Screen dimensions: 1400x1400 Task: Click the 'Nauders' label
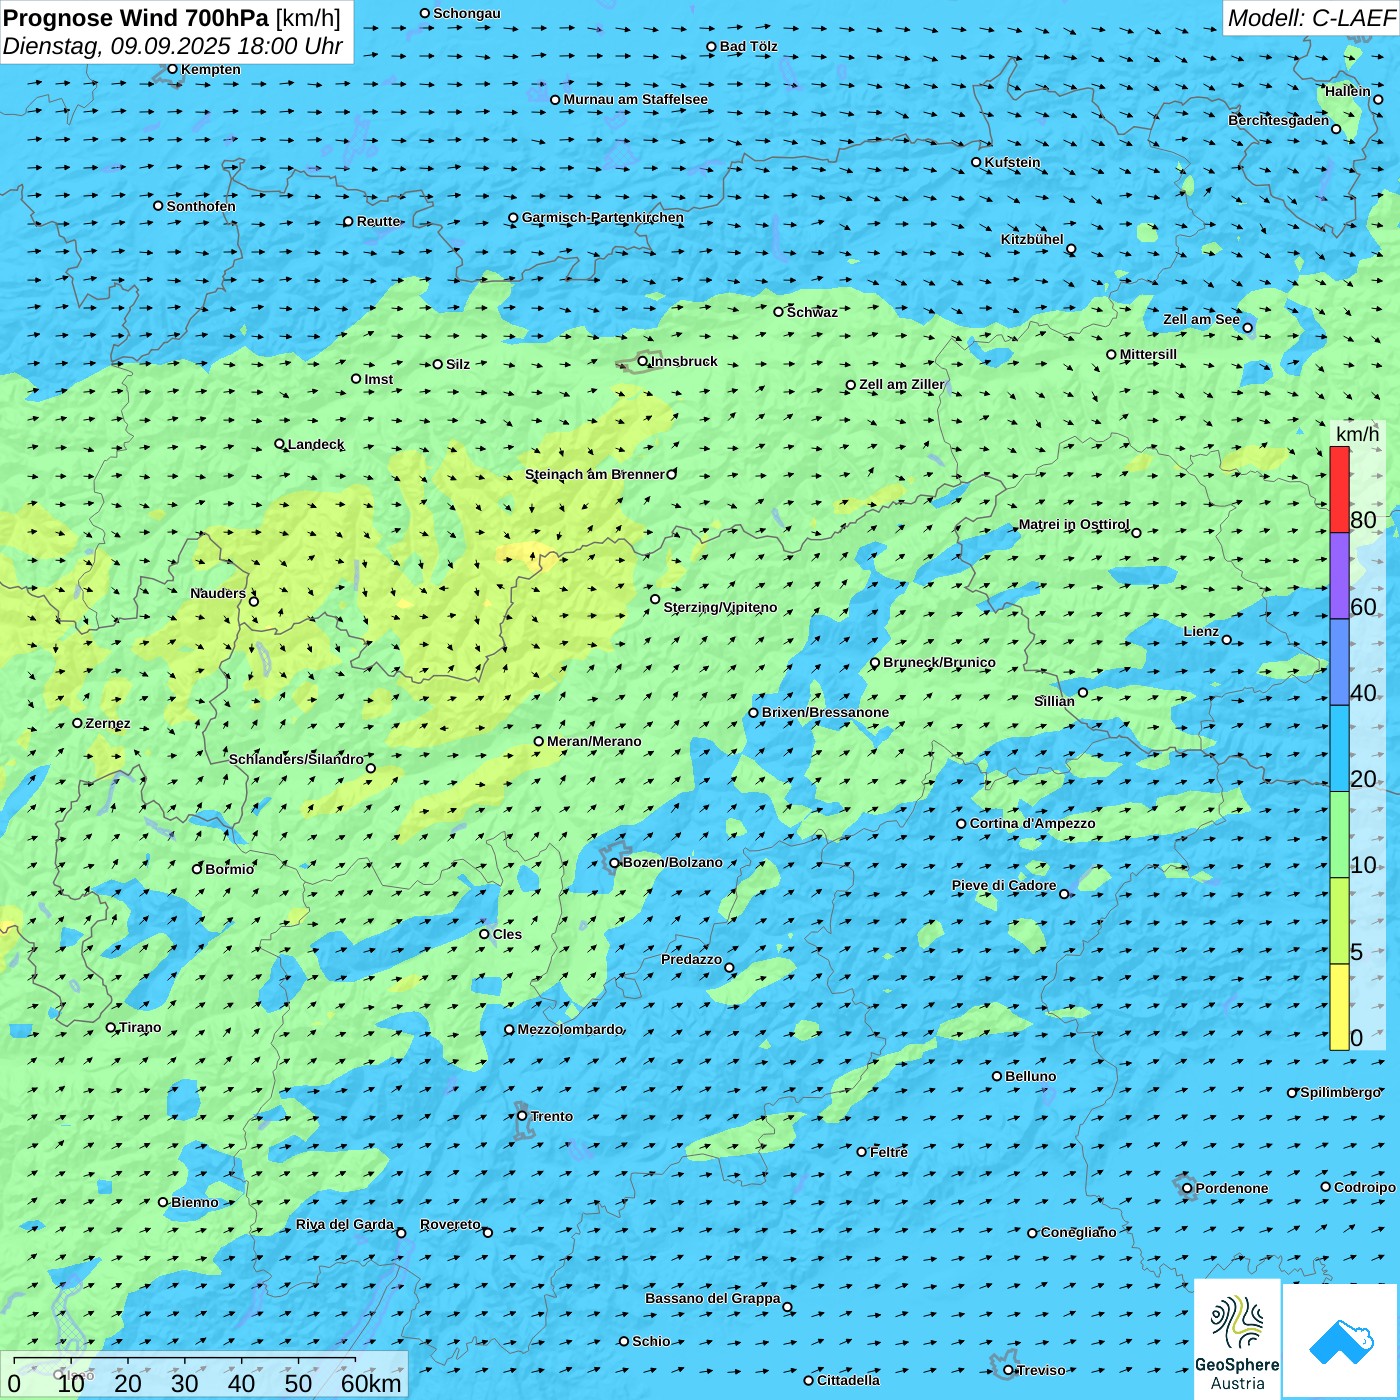pyautogui.click(x=218, y=593)
